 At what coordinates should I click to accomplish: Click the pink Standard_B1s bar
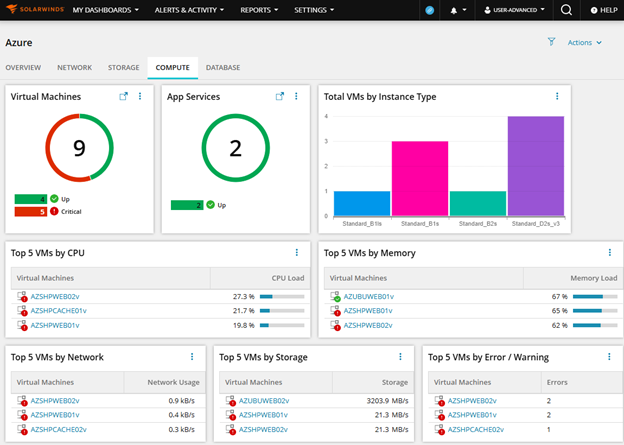point(420,178)
